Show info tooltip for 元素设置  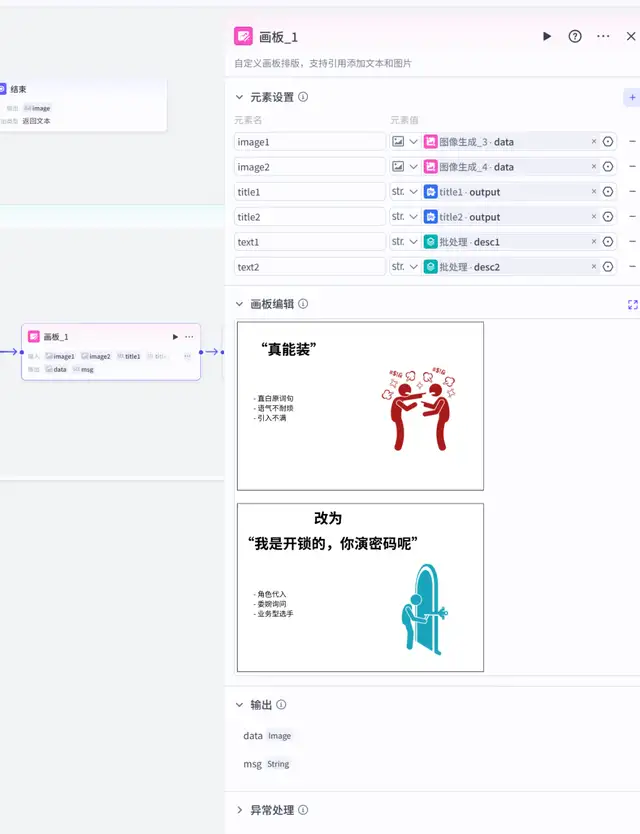coord(303,97)
